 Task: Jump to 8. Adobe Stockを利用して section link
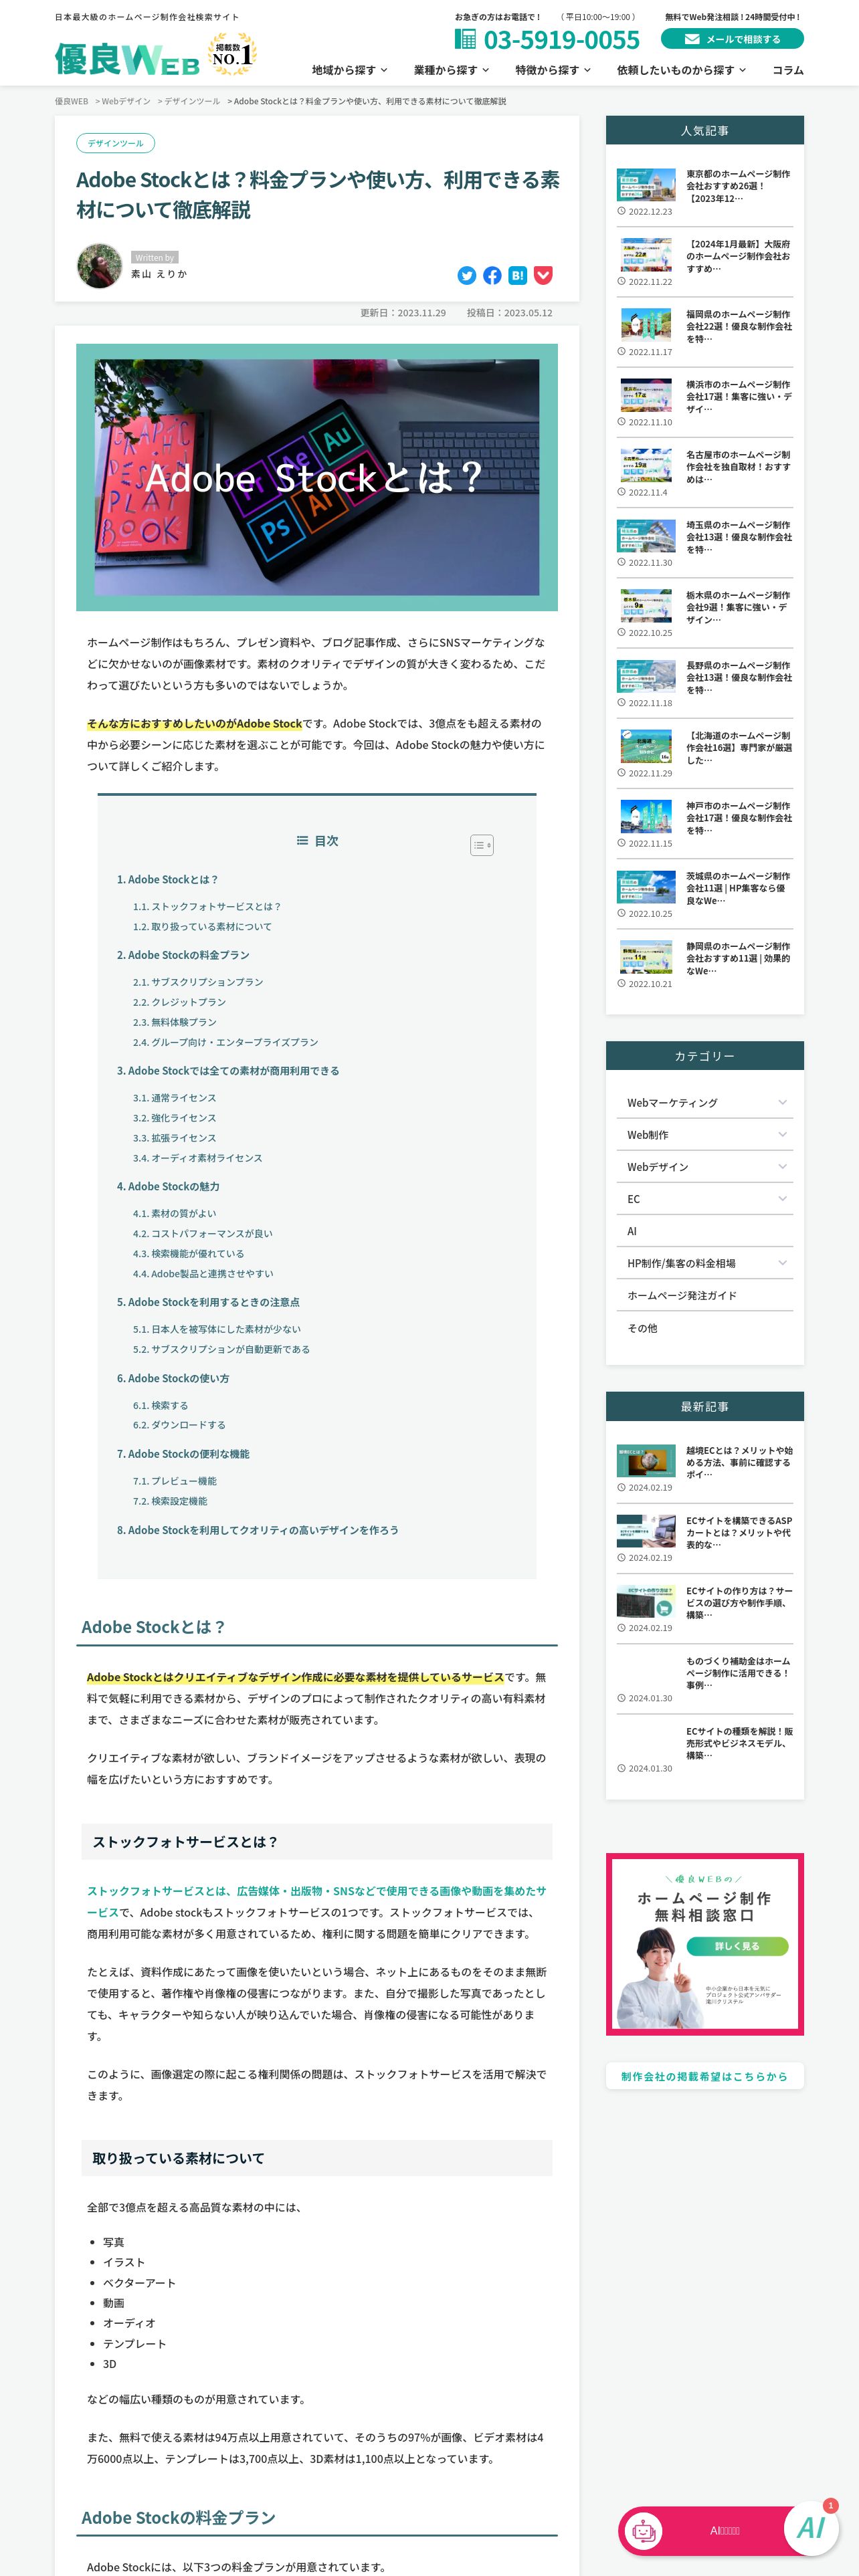257,1530
